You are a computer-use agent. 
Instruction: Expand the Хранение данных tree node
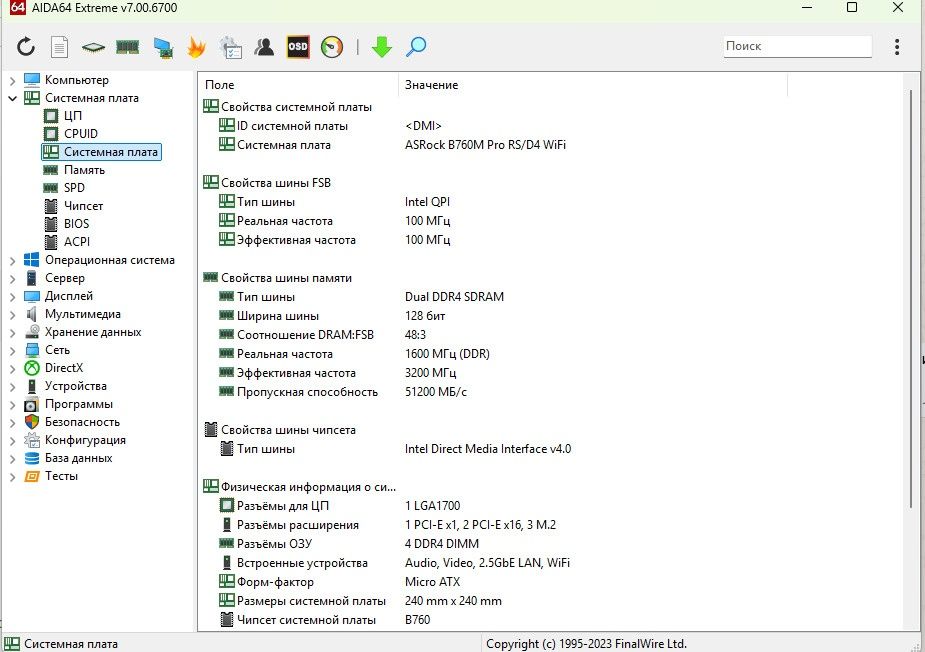(x=12, y=332)
